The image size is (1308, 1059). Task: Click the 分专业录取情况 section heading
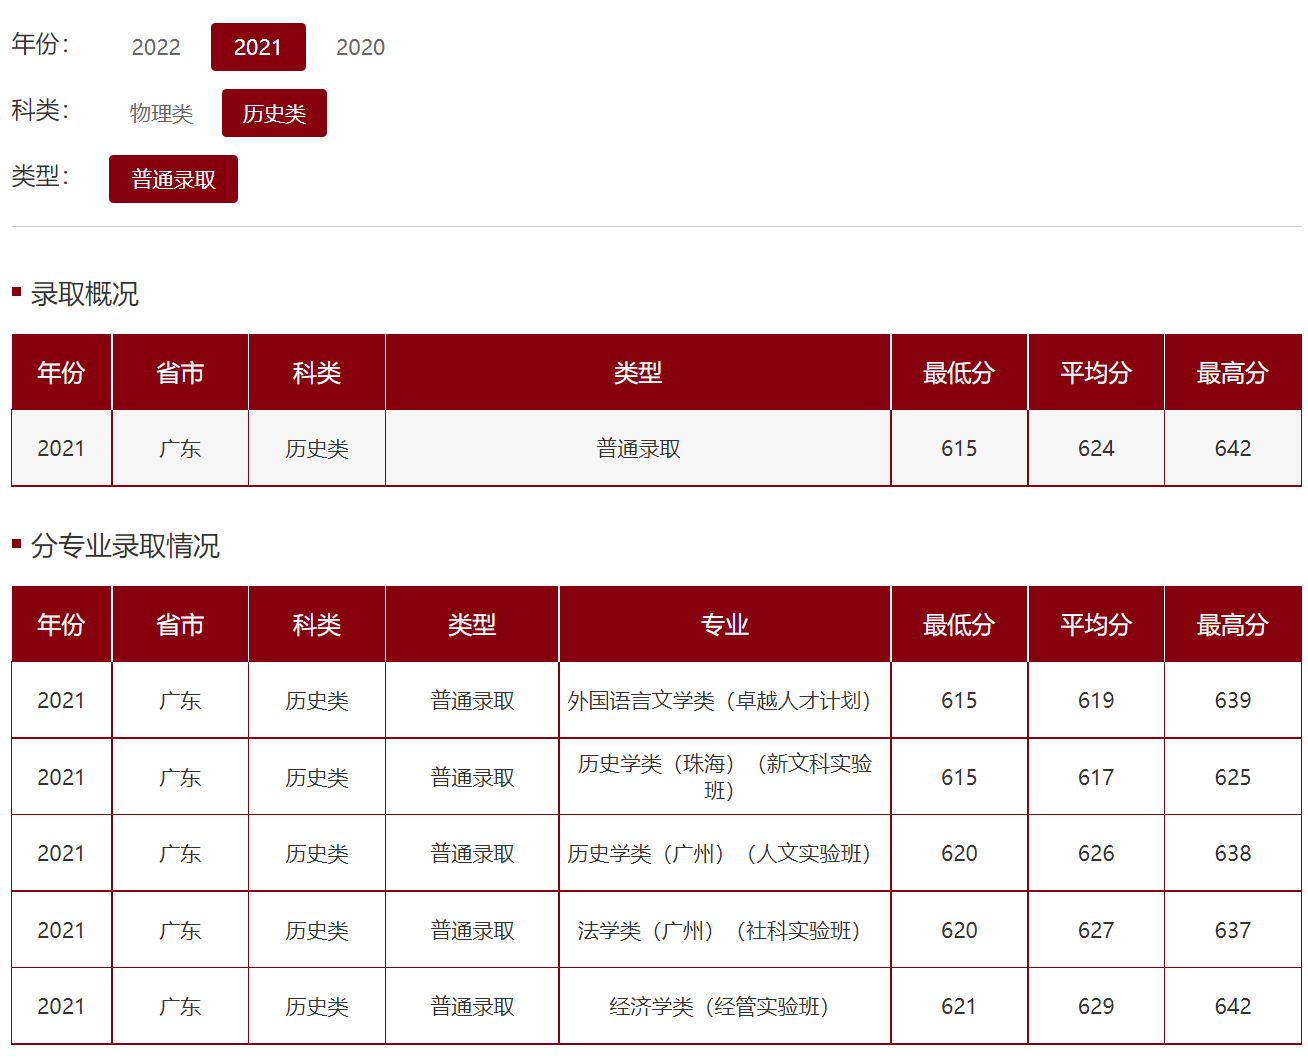click(x=125, y=546)
